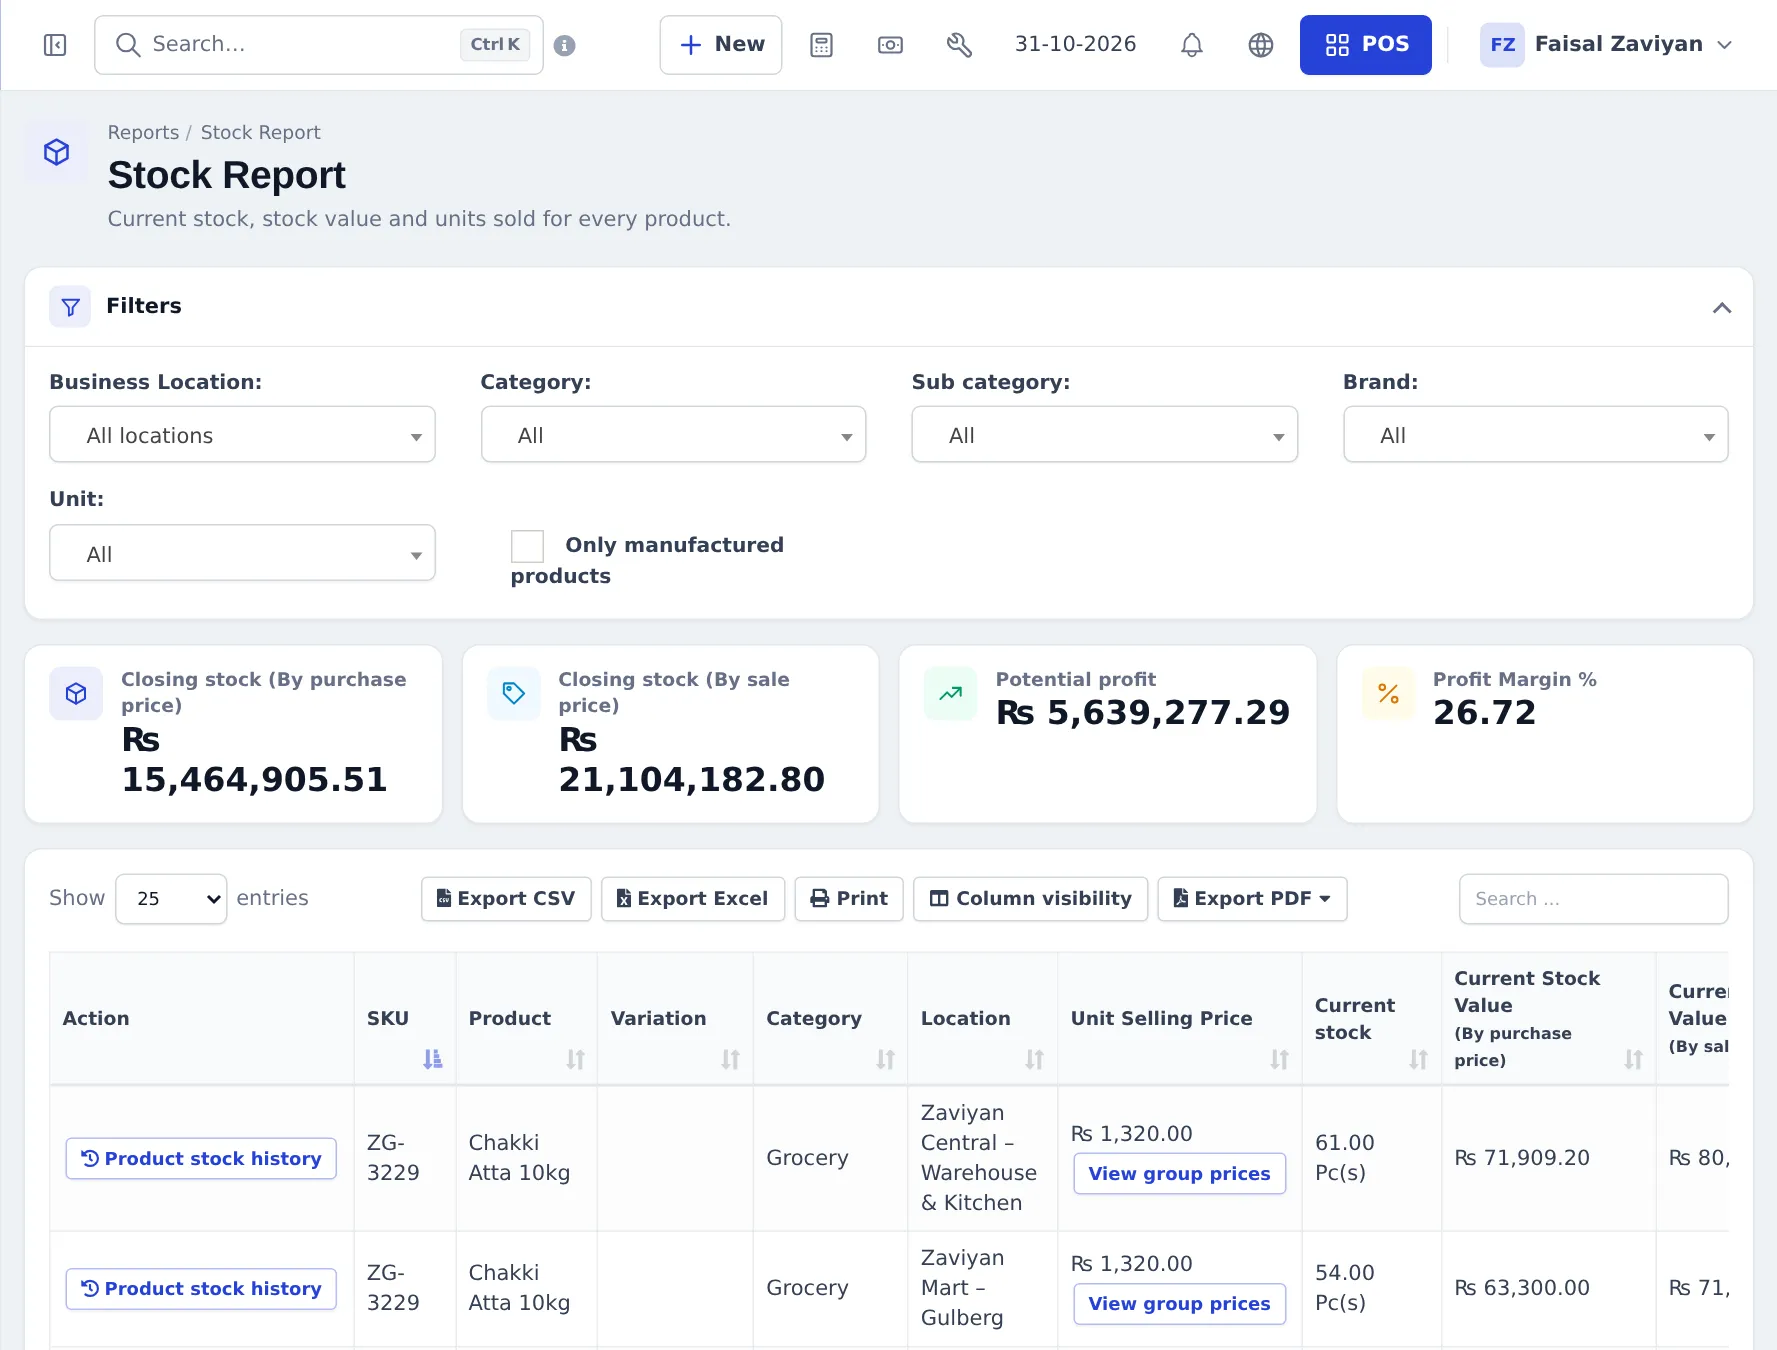Open stock history for Zaviyan Mart Gulberg row

201,1288
